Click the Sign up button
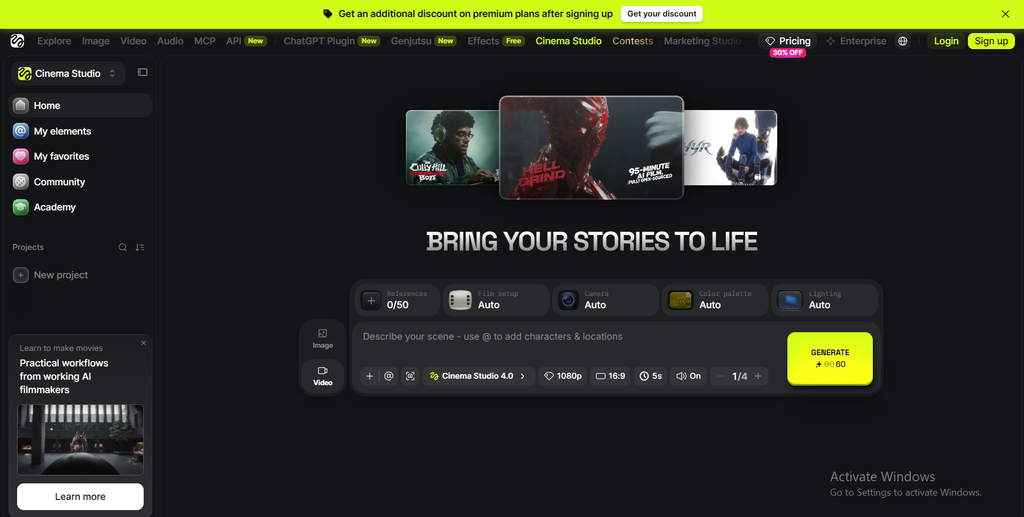The width and height of the screenshot is (1024, 517). click(x=991, y=41)
